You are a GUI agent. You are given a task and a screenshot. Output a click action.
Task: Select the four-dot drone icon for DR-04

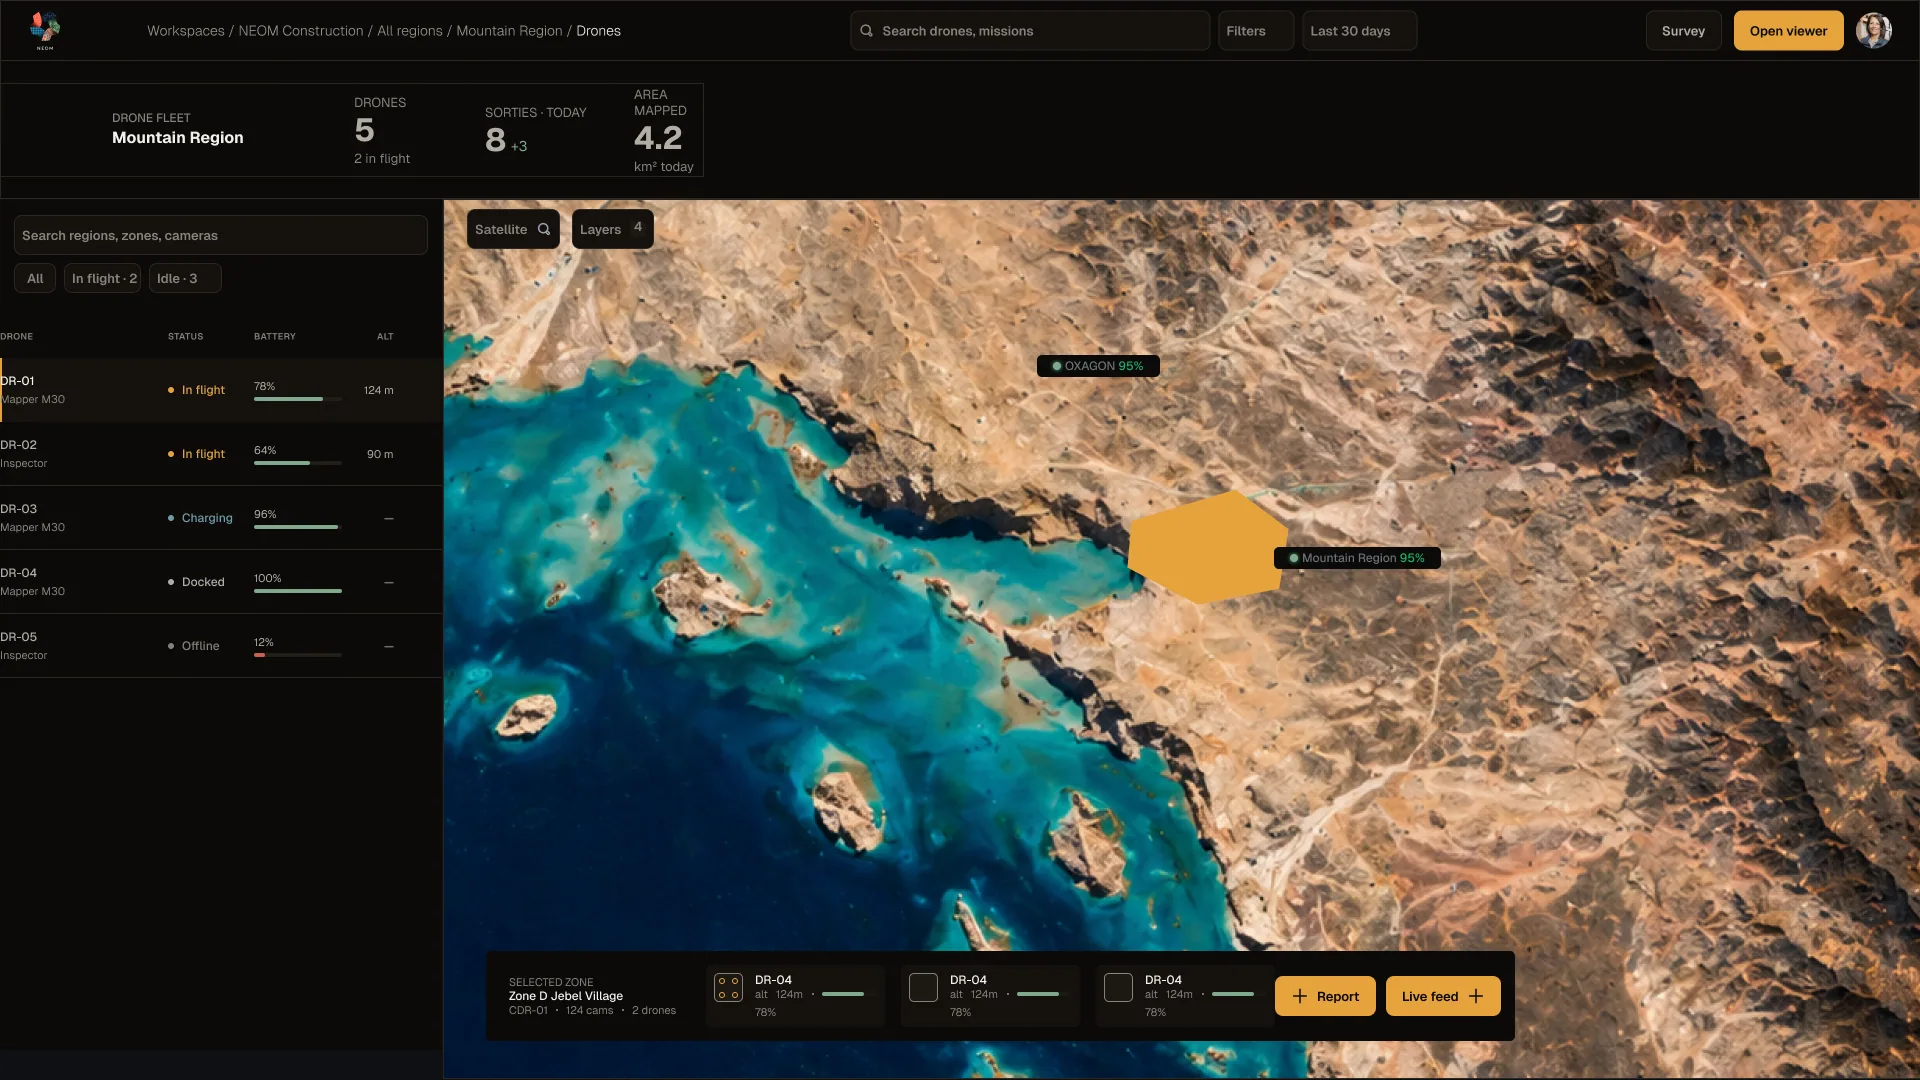pos(728,988)
